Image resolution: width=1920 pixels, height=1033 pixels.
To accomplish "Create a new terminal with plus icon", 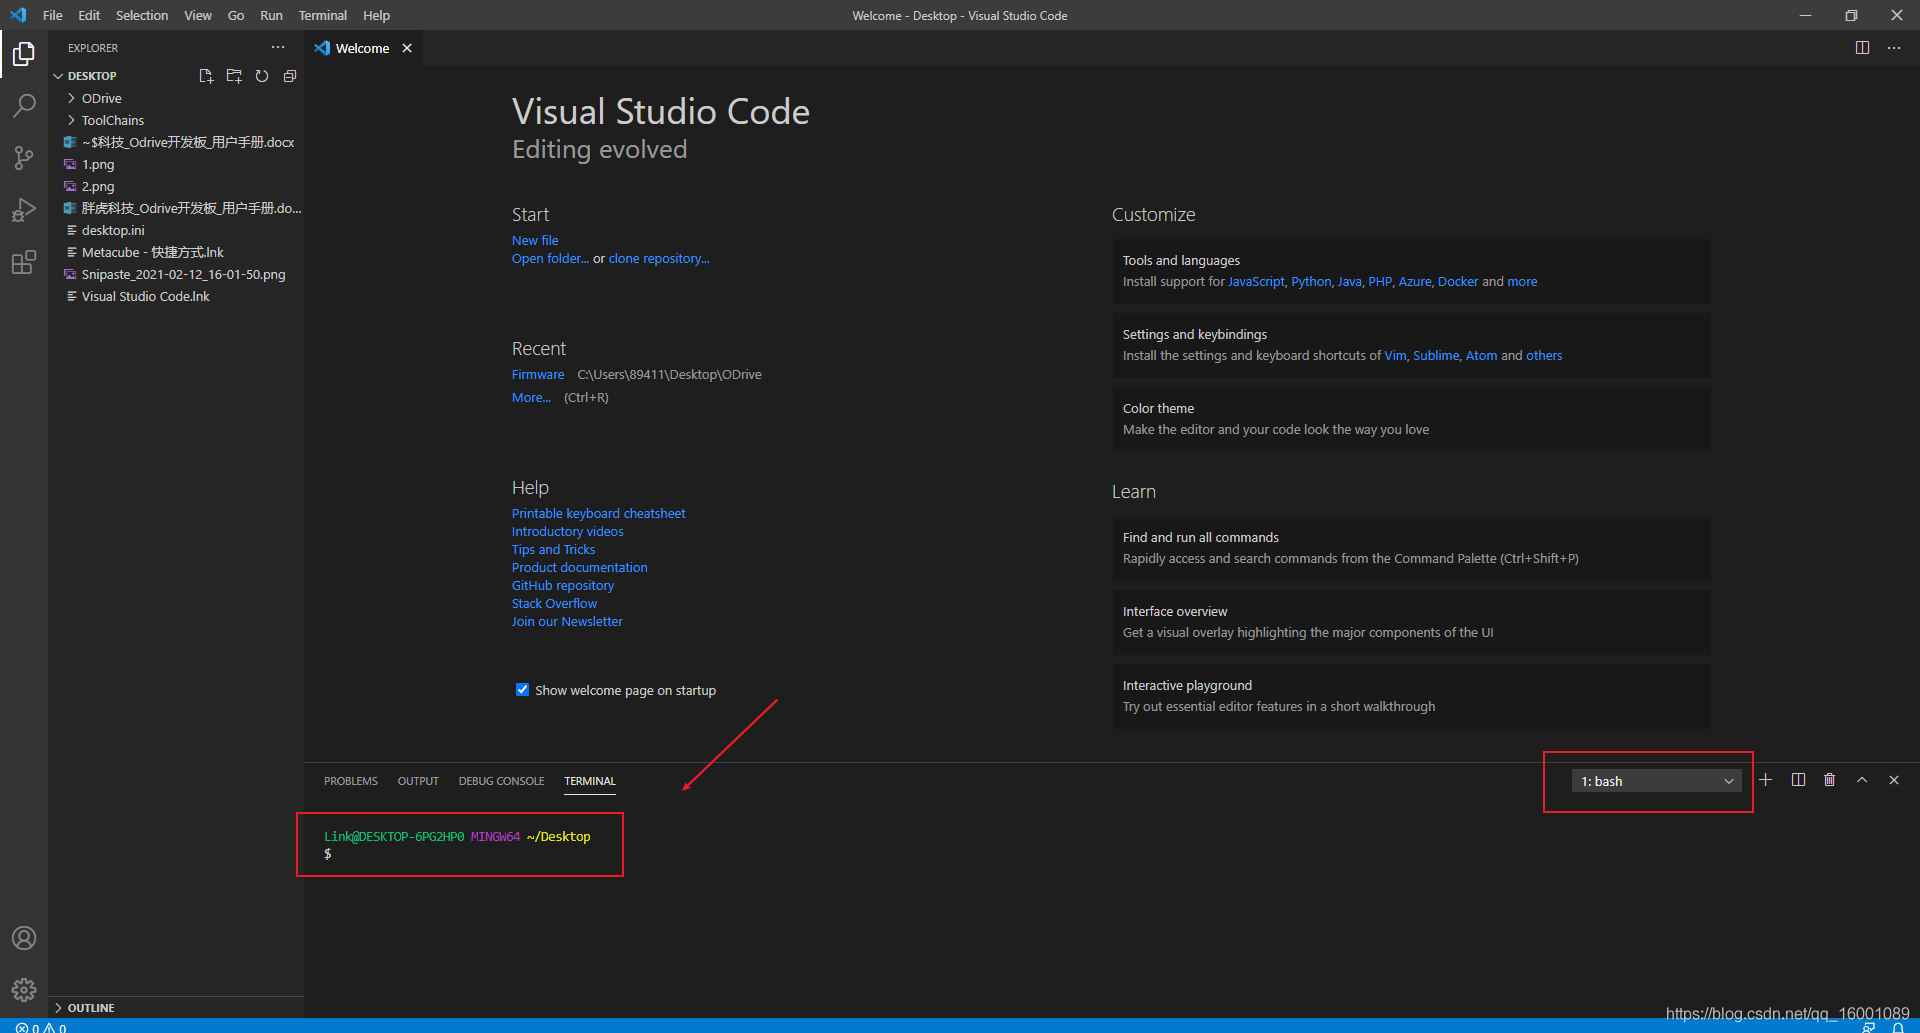I will pos(1766,780).
